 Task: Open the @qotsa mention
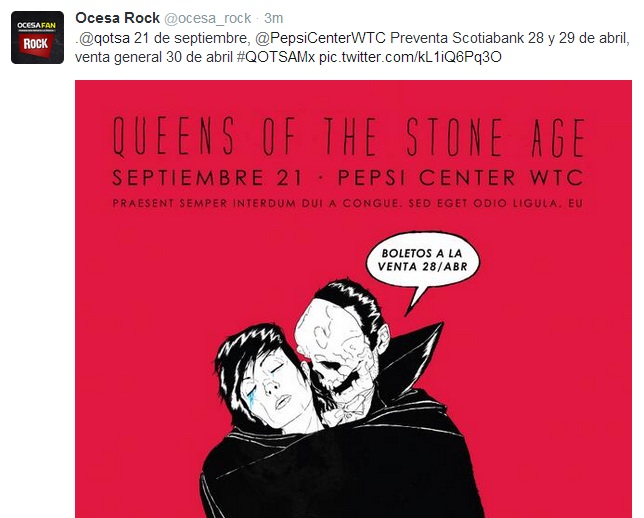click(x=103, y=38)
